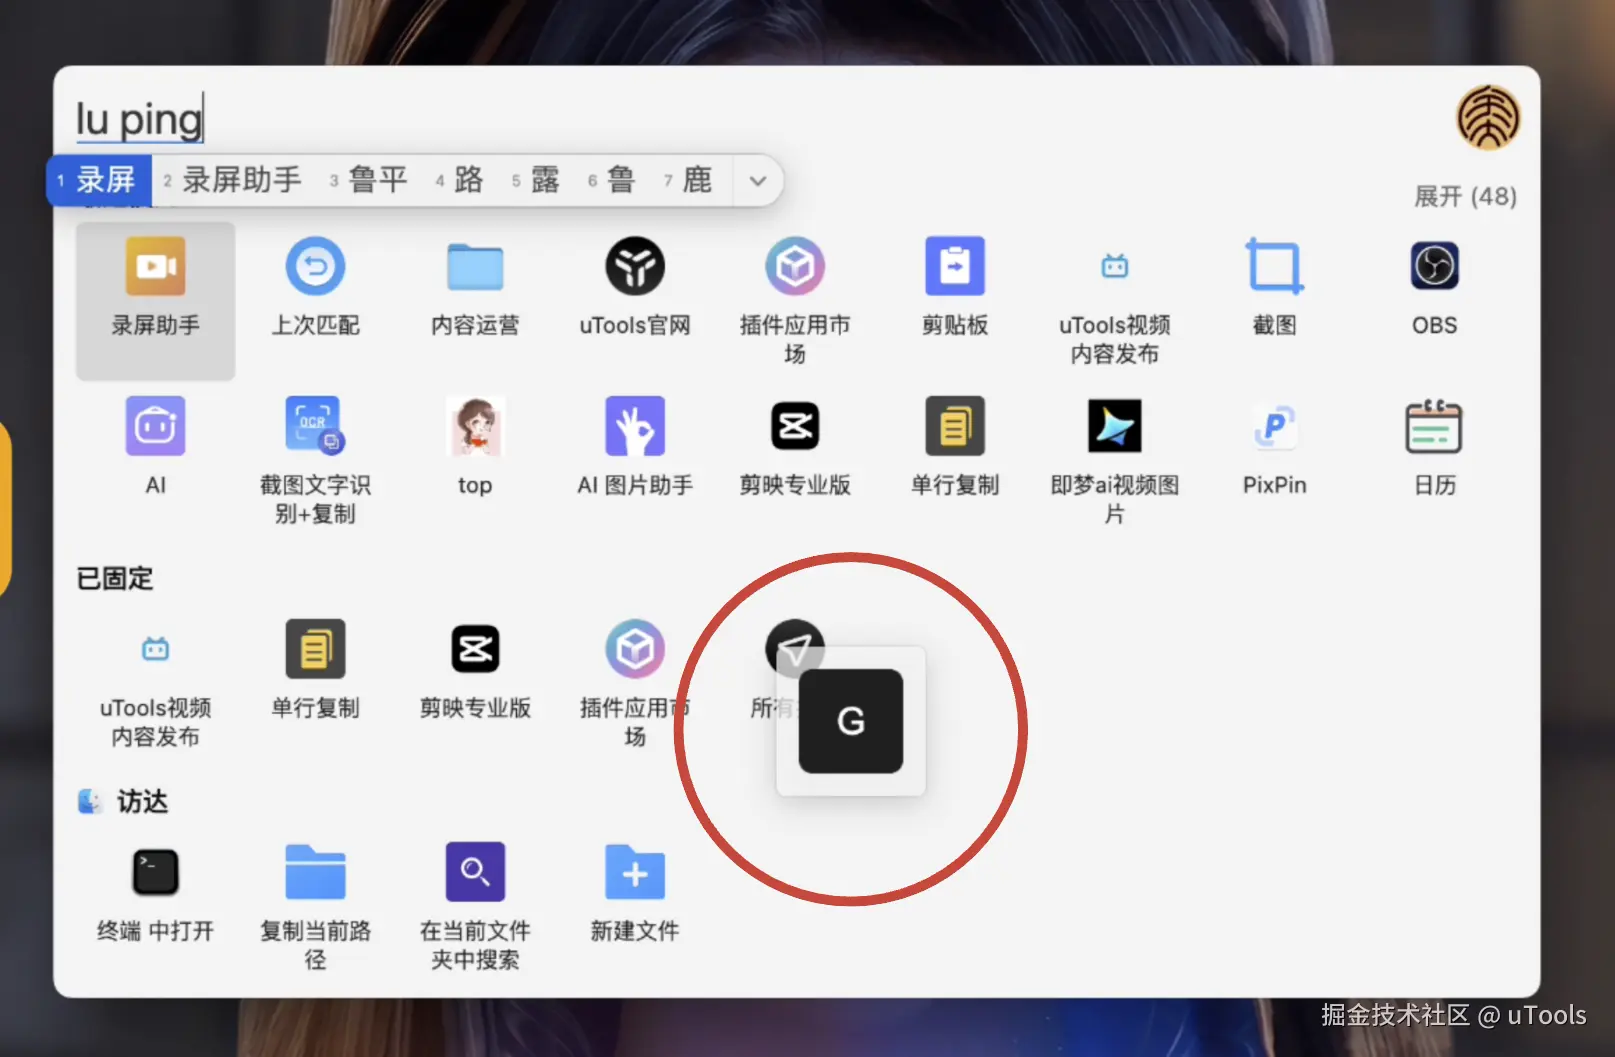1615x1057 pixels.
Task: Open the user avatar in top-right corner
Action: pyautogui.click(x=1487, y=117)
